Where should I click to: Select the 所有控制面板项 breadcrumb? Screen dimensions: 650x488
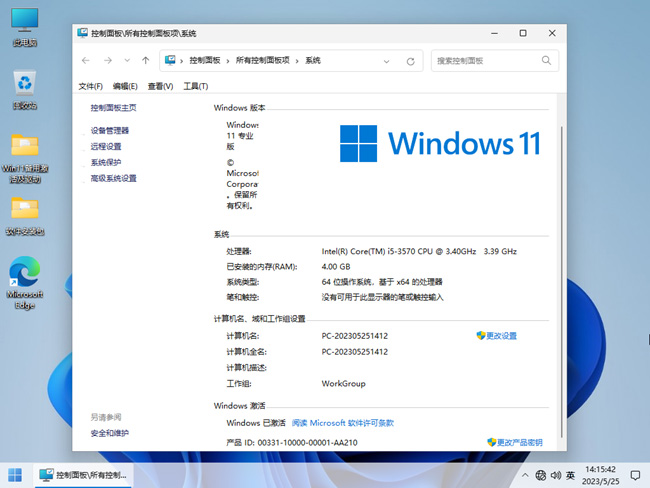pos(262,61)
